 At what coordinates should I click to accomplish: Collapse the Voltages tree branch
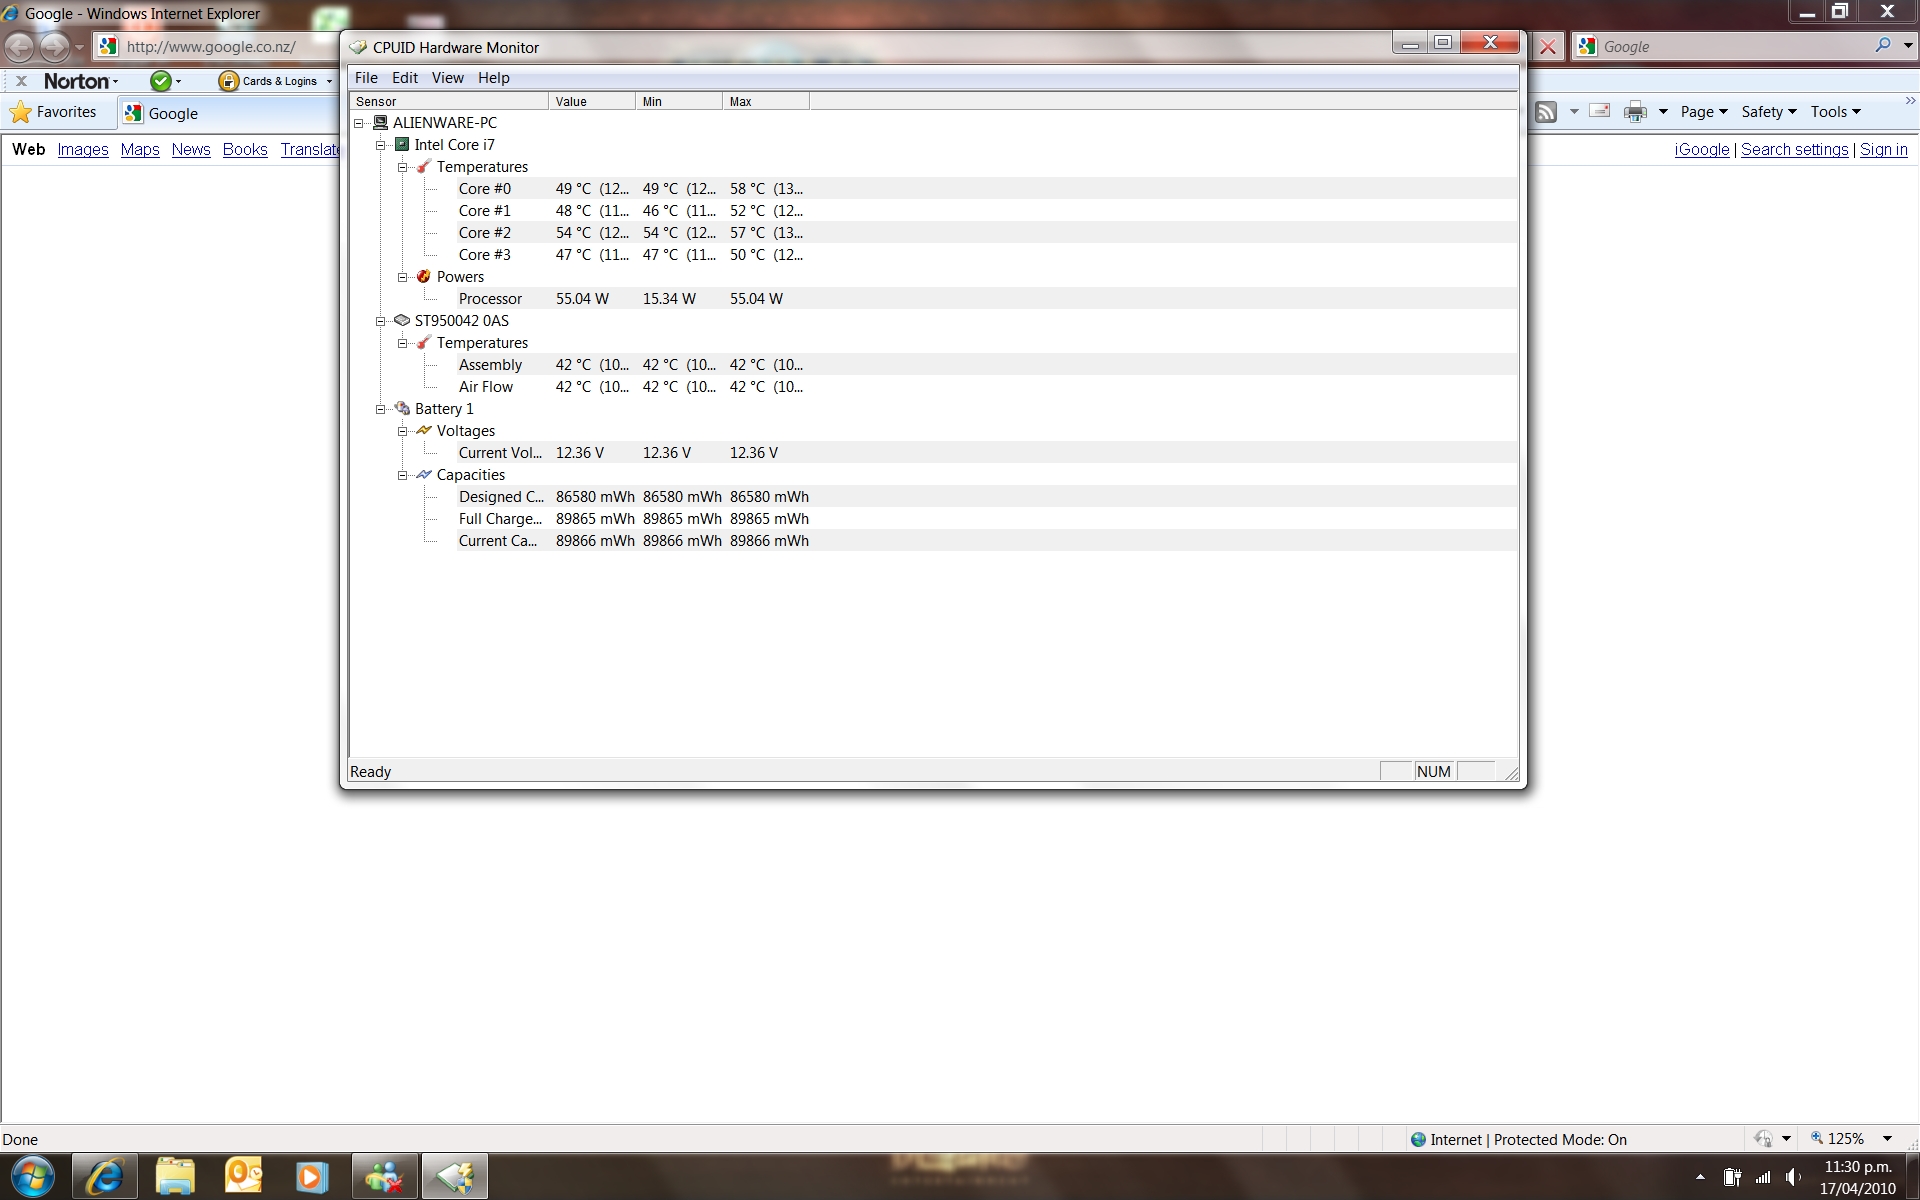[x=403, y=431]
